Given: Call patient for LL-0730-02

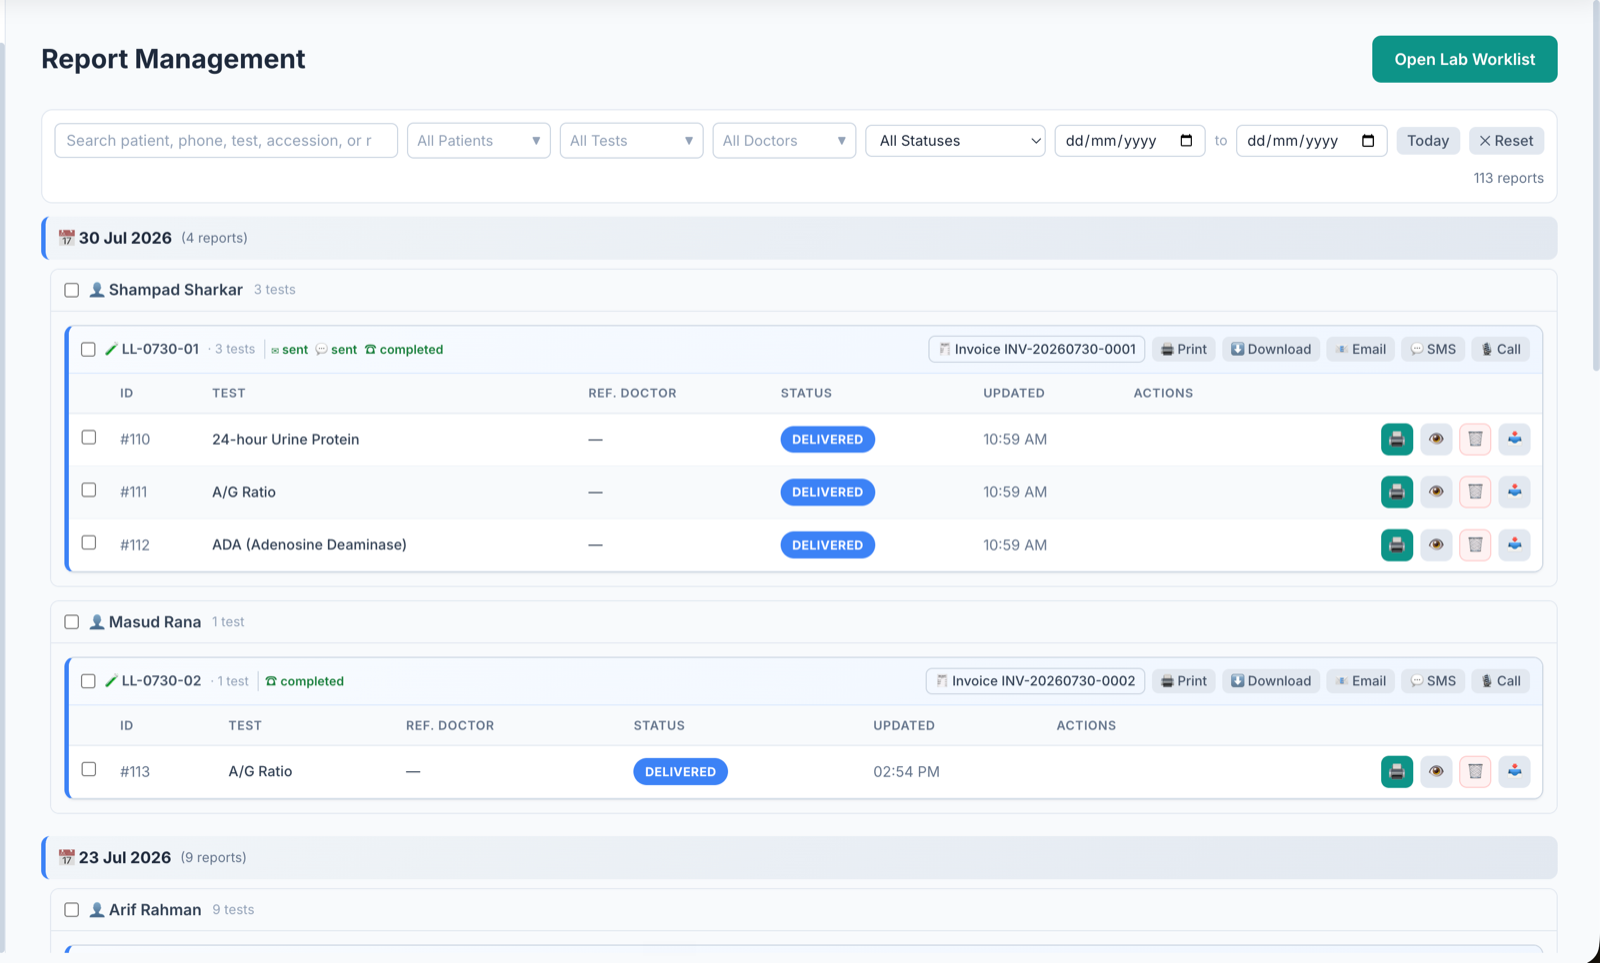Looking at the screenshot, I should [x=1501, y=681].
